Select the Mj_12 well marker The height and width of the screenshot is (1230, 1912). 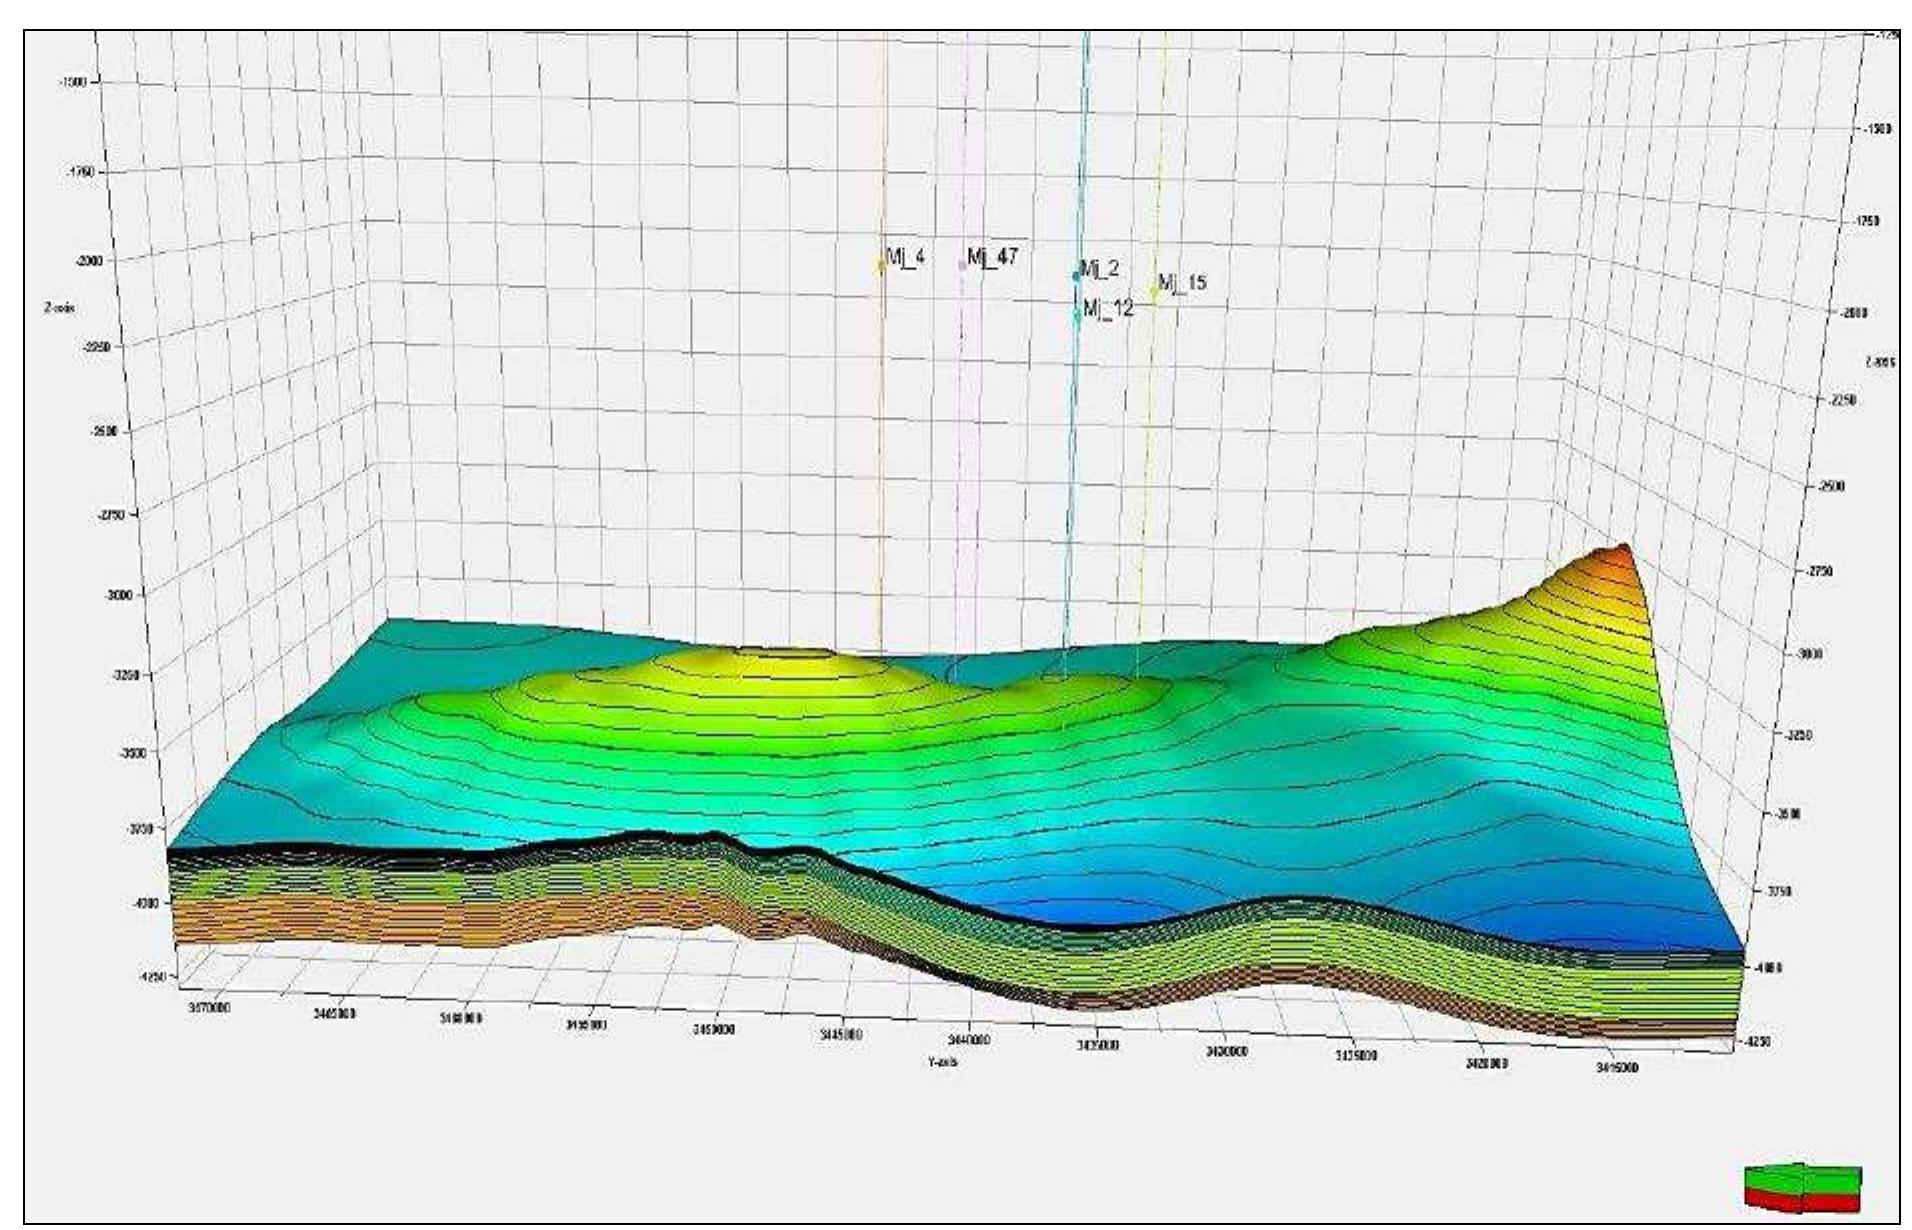1075,314
